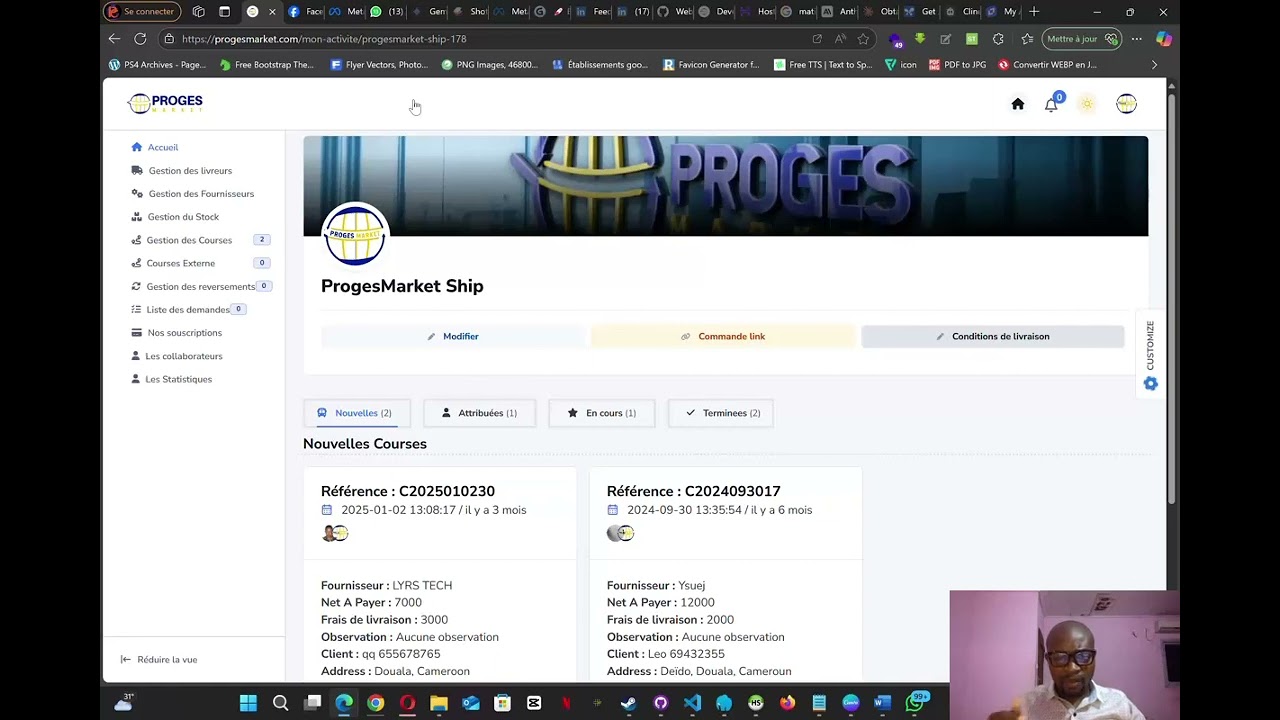The image size is (1280, 720).
Task: Click the Se connecter profile button
Action: click(x=142, y=12)
